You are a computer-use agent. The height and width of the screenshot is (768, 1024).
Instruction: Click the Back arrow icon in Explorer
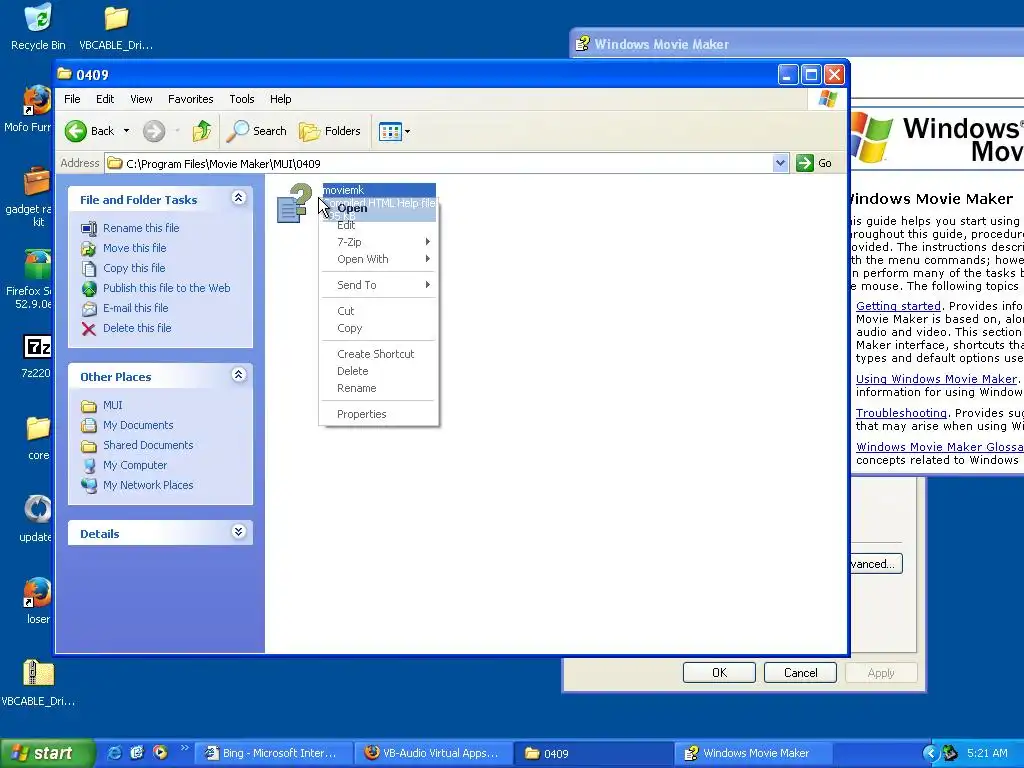tap(76, 131)
